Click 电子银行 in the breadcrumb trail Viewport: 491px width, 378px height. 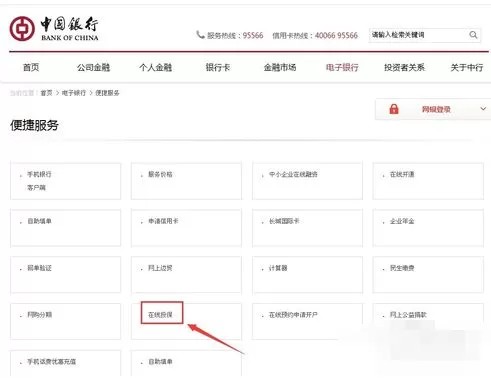pos(74,93)
